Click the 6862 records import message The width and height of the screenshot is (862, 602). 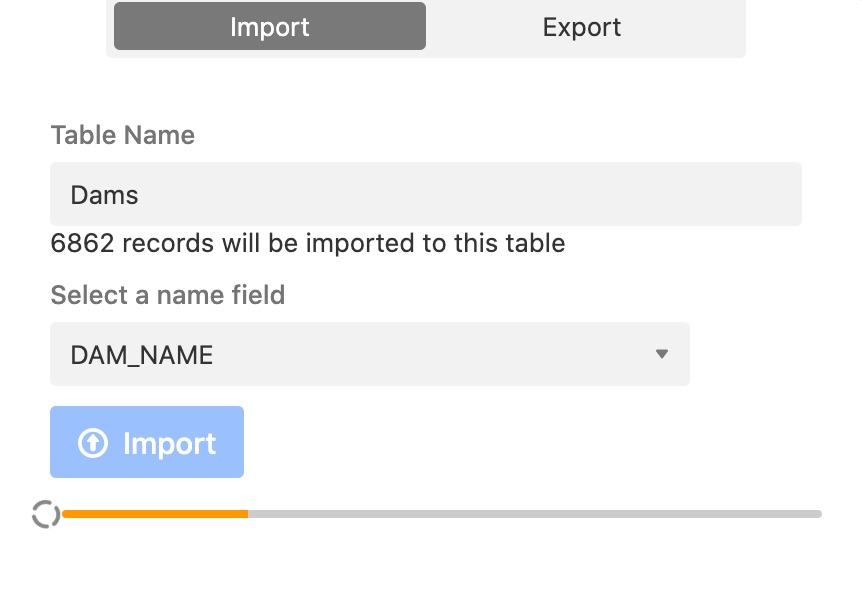point(308,243)
